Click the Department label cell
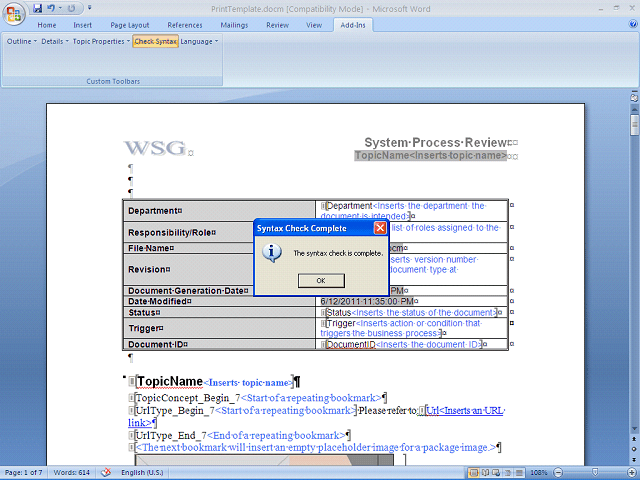This screenshot has height=480, width=640. (219, 211)
